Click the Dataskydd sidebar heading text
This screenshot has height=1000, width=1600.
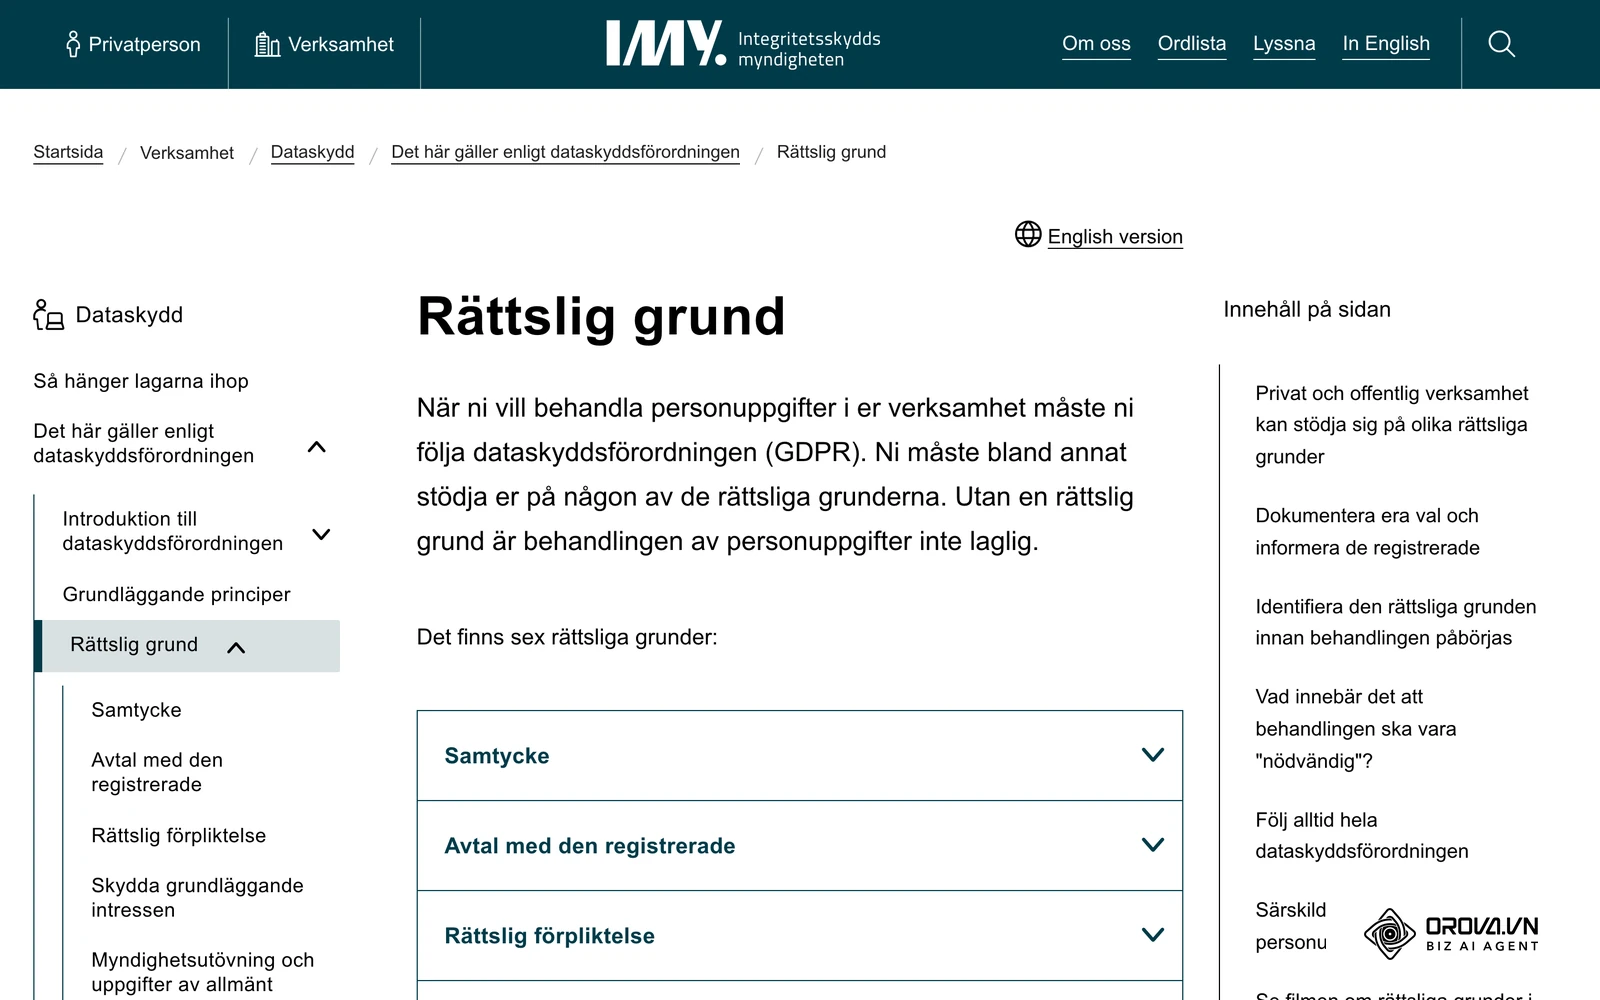[129, 315]
